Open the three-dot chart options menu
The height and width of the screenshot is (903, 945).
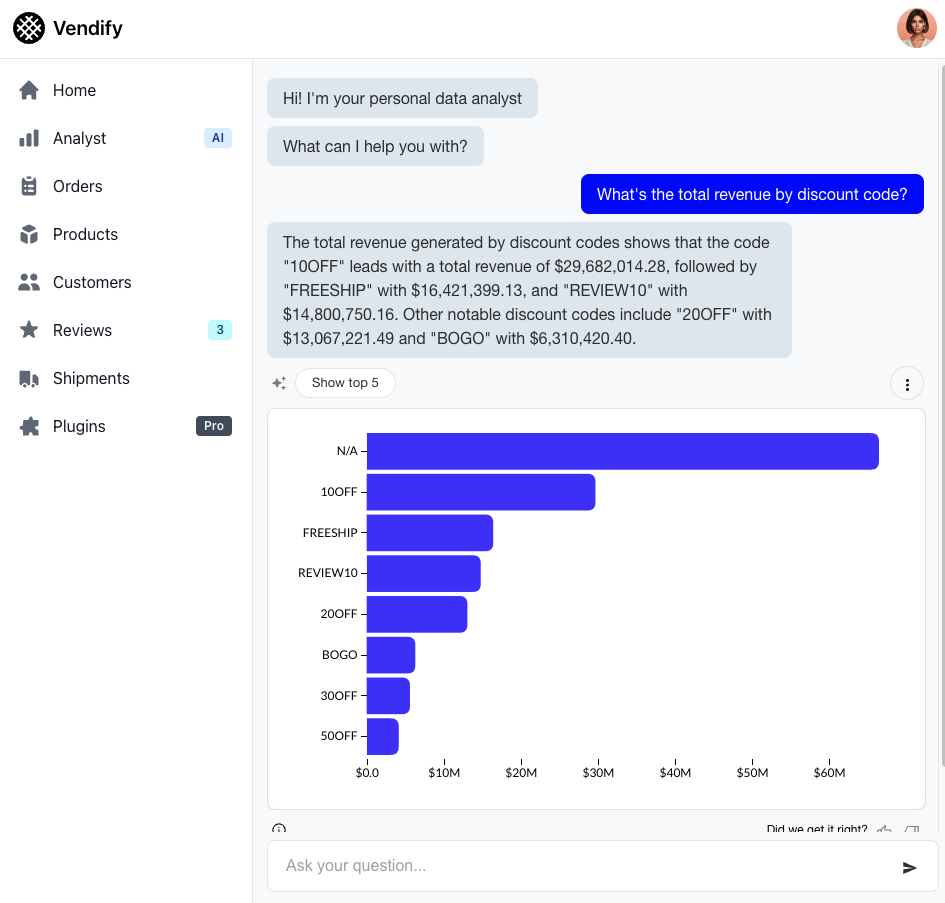[907, 383]
